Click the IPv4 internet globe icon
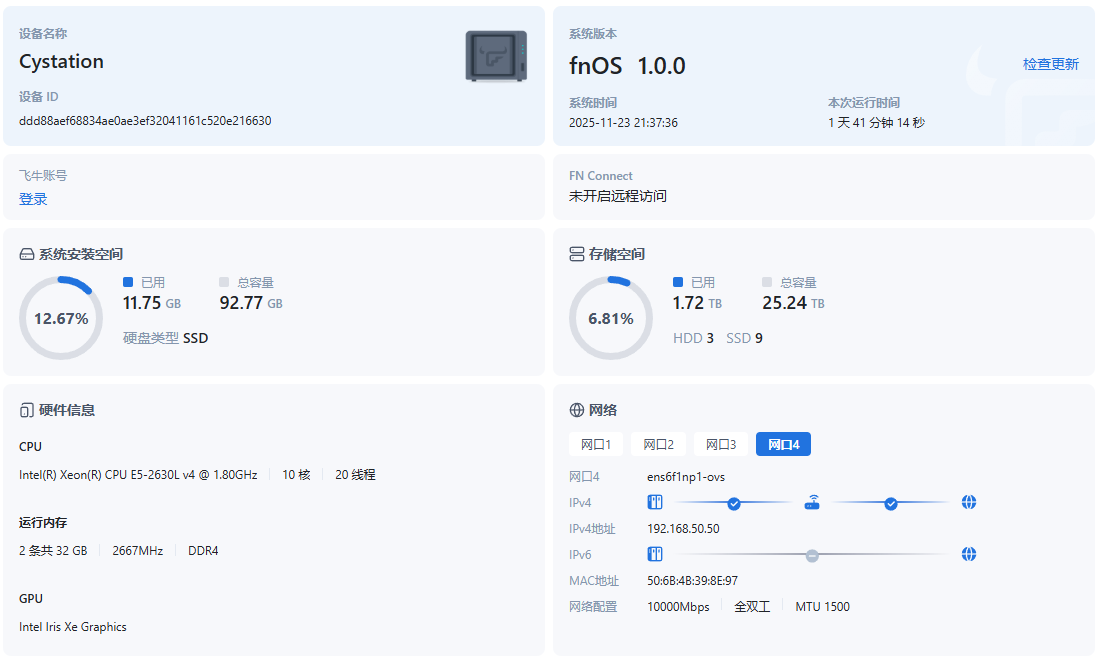Viewport: 1103px width, 668px height. tap(969, 503)
